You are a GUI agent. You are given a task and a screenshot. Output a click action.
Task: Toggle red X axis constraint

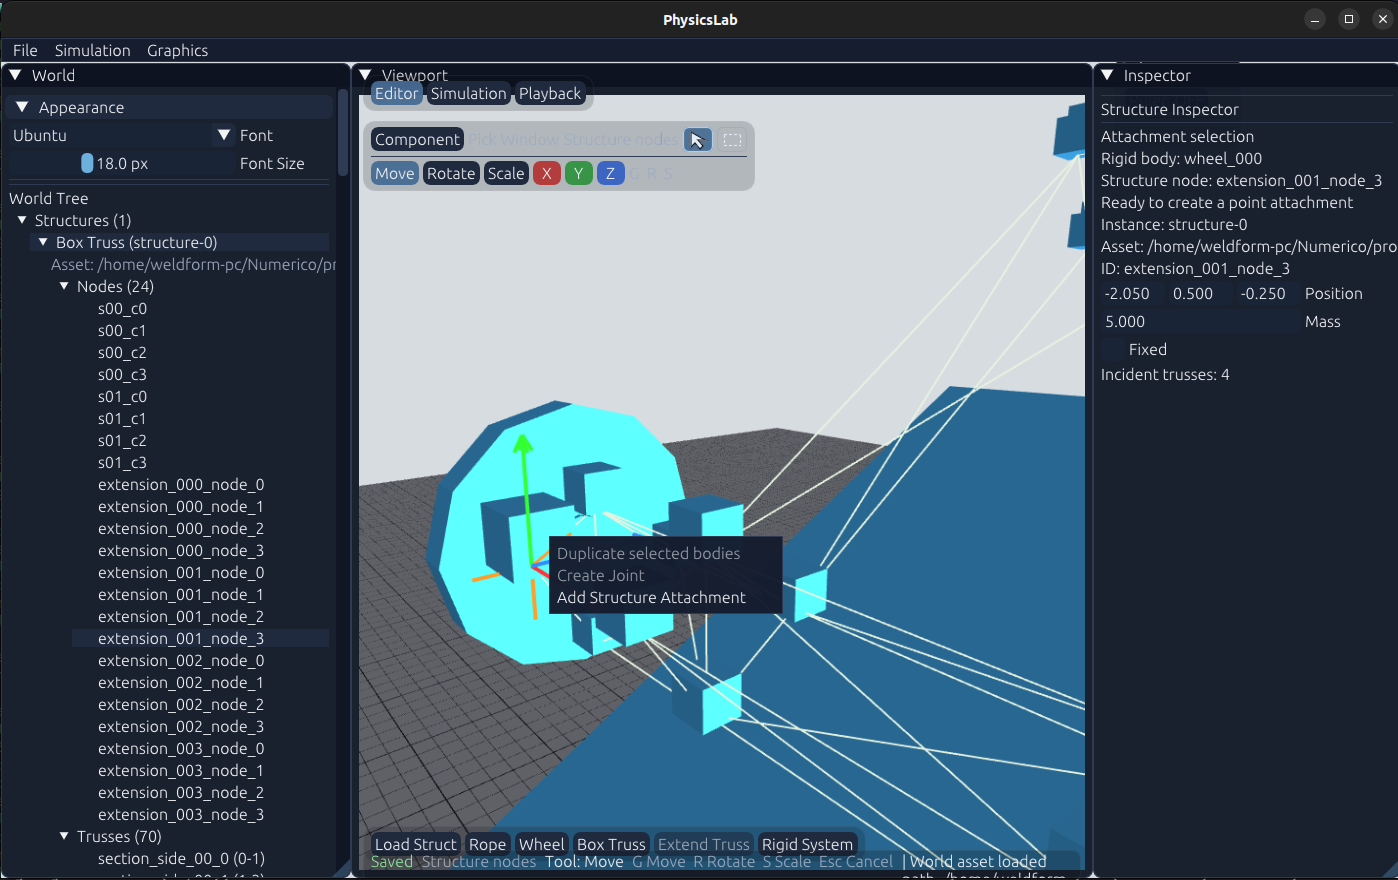(546, 173)
